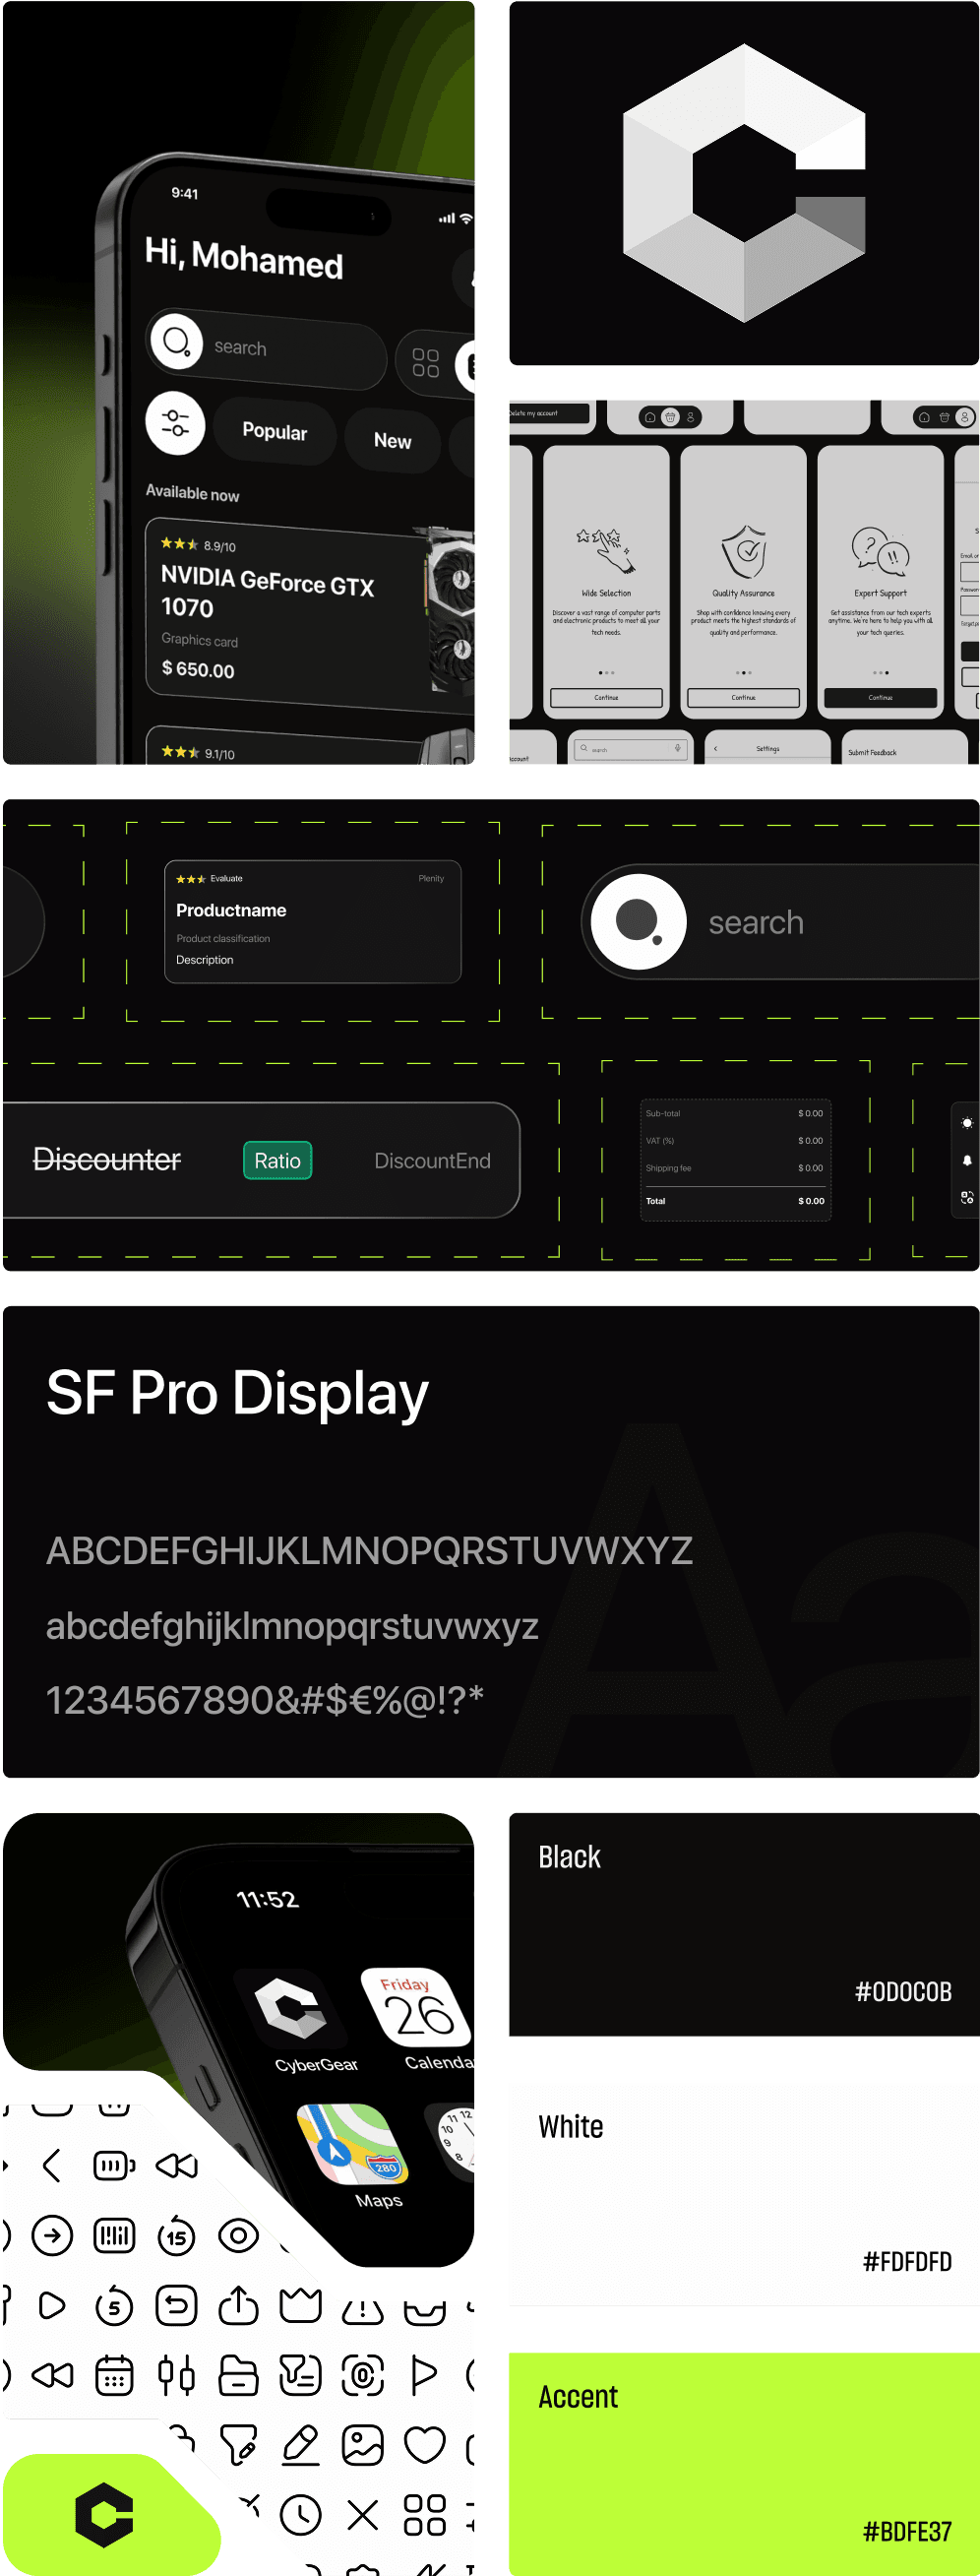The width and height of the screenshot is (980, 2576).
Task: Click the dark Continue button under Expert Support
Action: pos(880,697)
